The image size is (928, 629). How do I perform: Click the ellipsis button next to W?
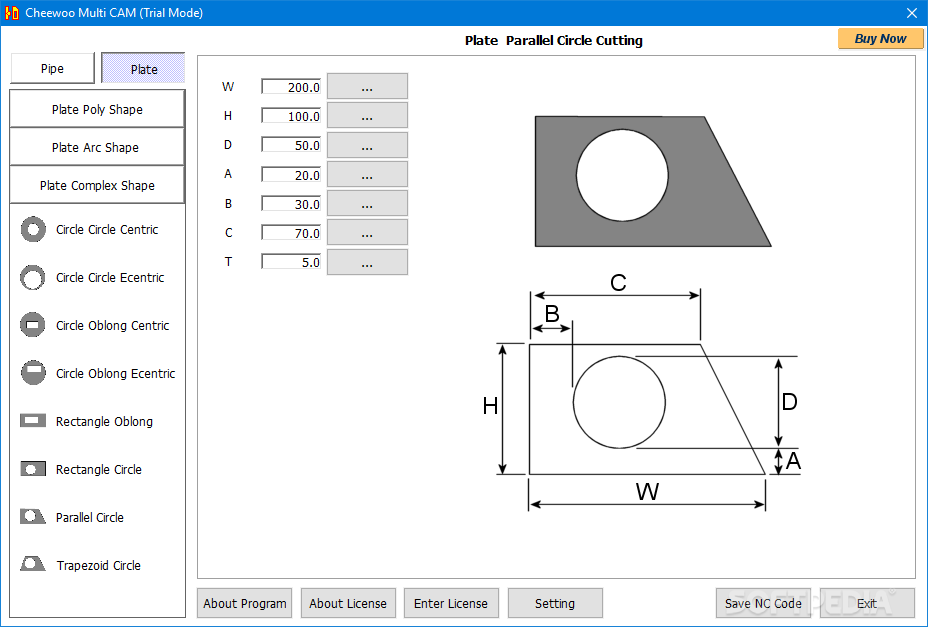(368, 86)
